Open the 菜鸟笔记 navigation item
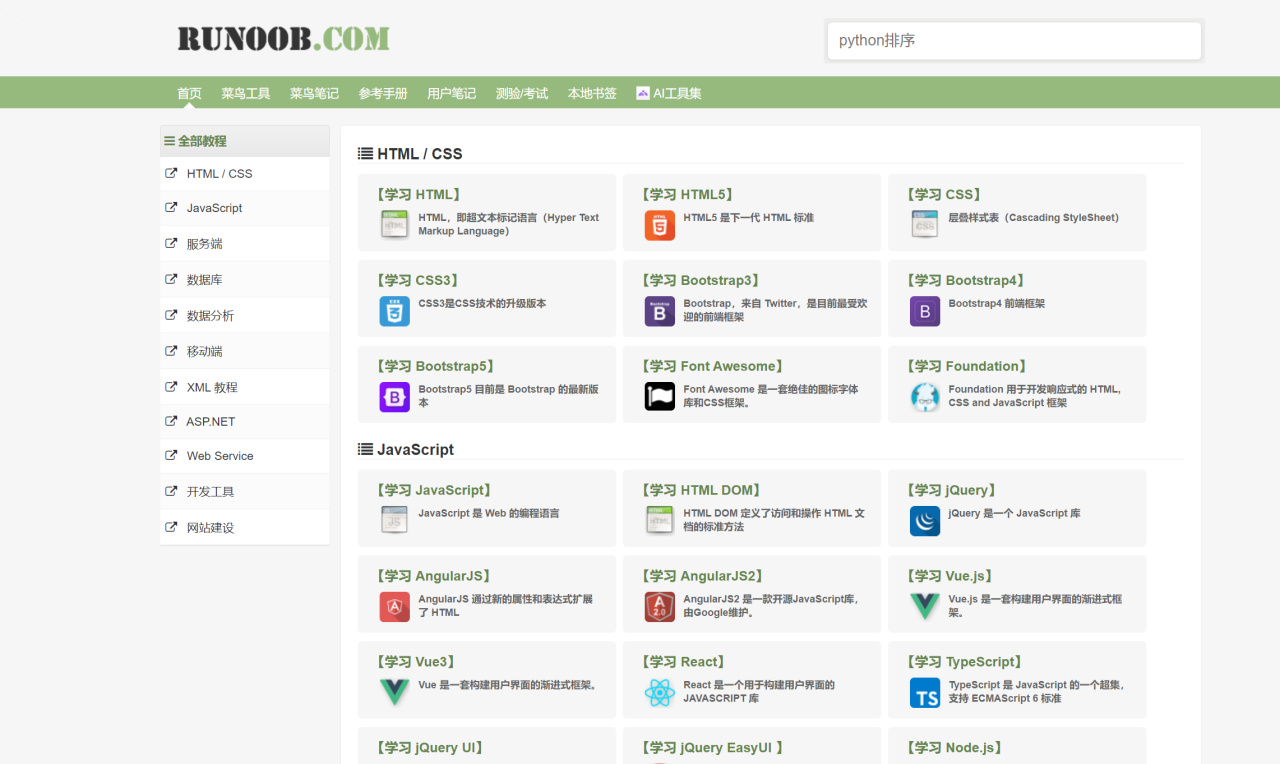Viewport: 1280px width, 764px height. point(315,93)
